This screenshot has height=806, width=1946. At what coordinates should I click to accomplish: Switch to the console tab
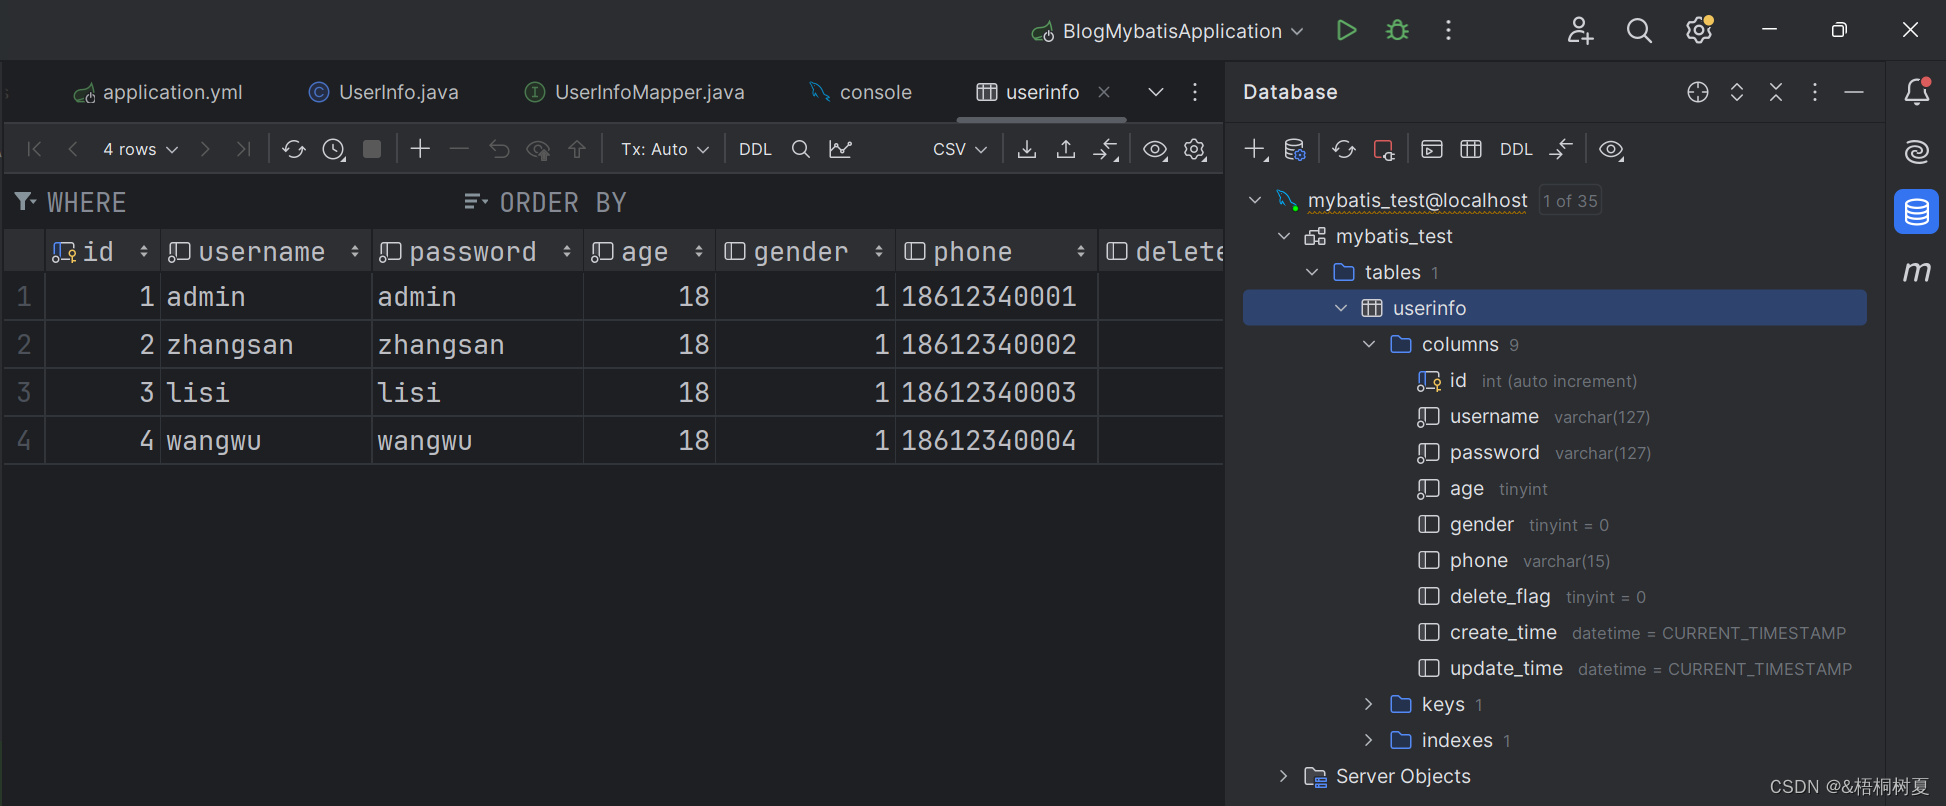pyautogui.click(x=861, y=92)
